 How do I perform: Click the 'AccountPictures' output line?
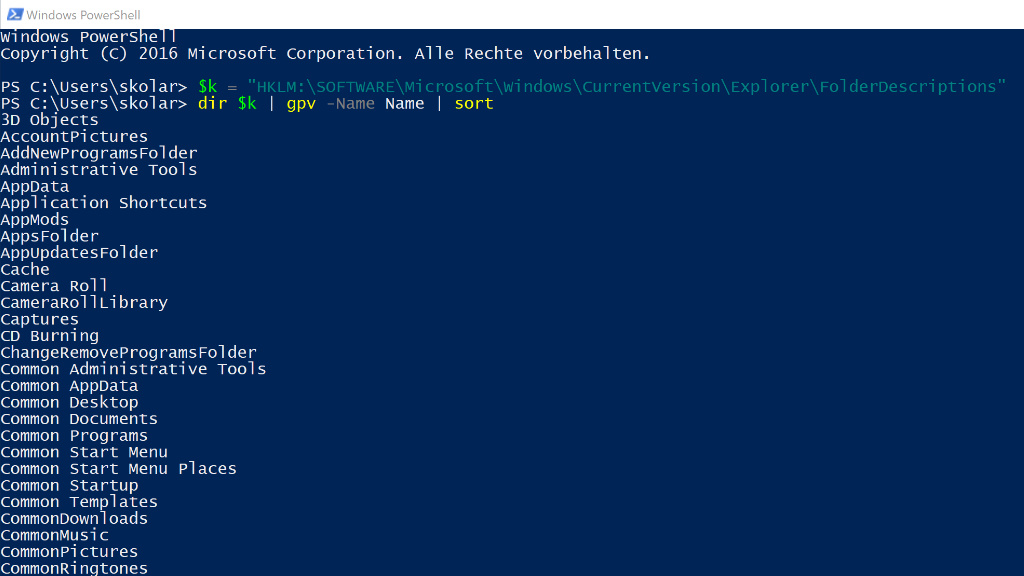[x=74, y=137]
